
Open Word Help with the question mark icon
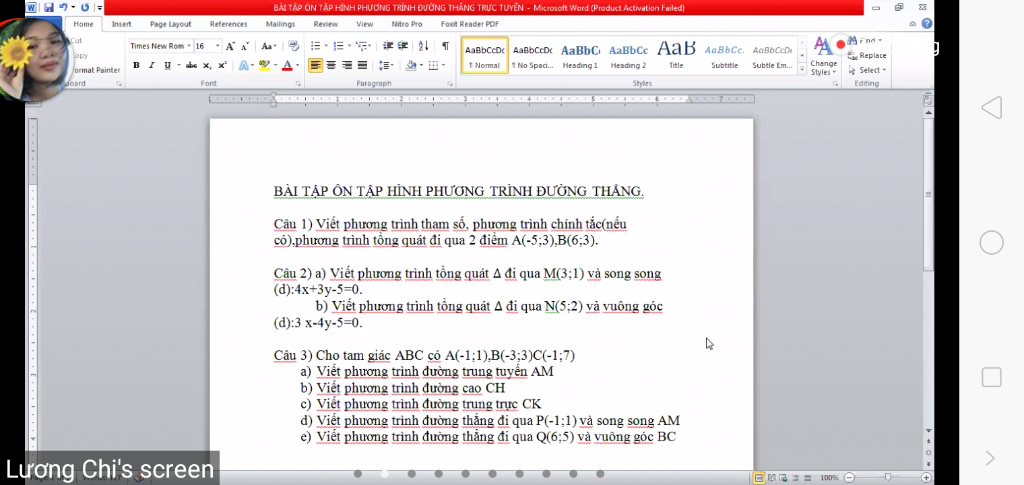coord(927,24)
